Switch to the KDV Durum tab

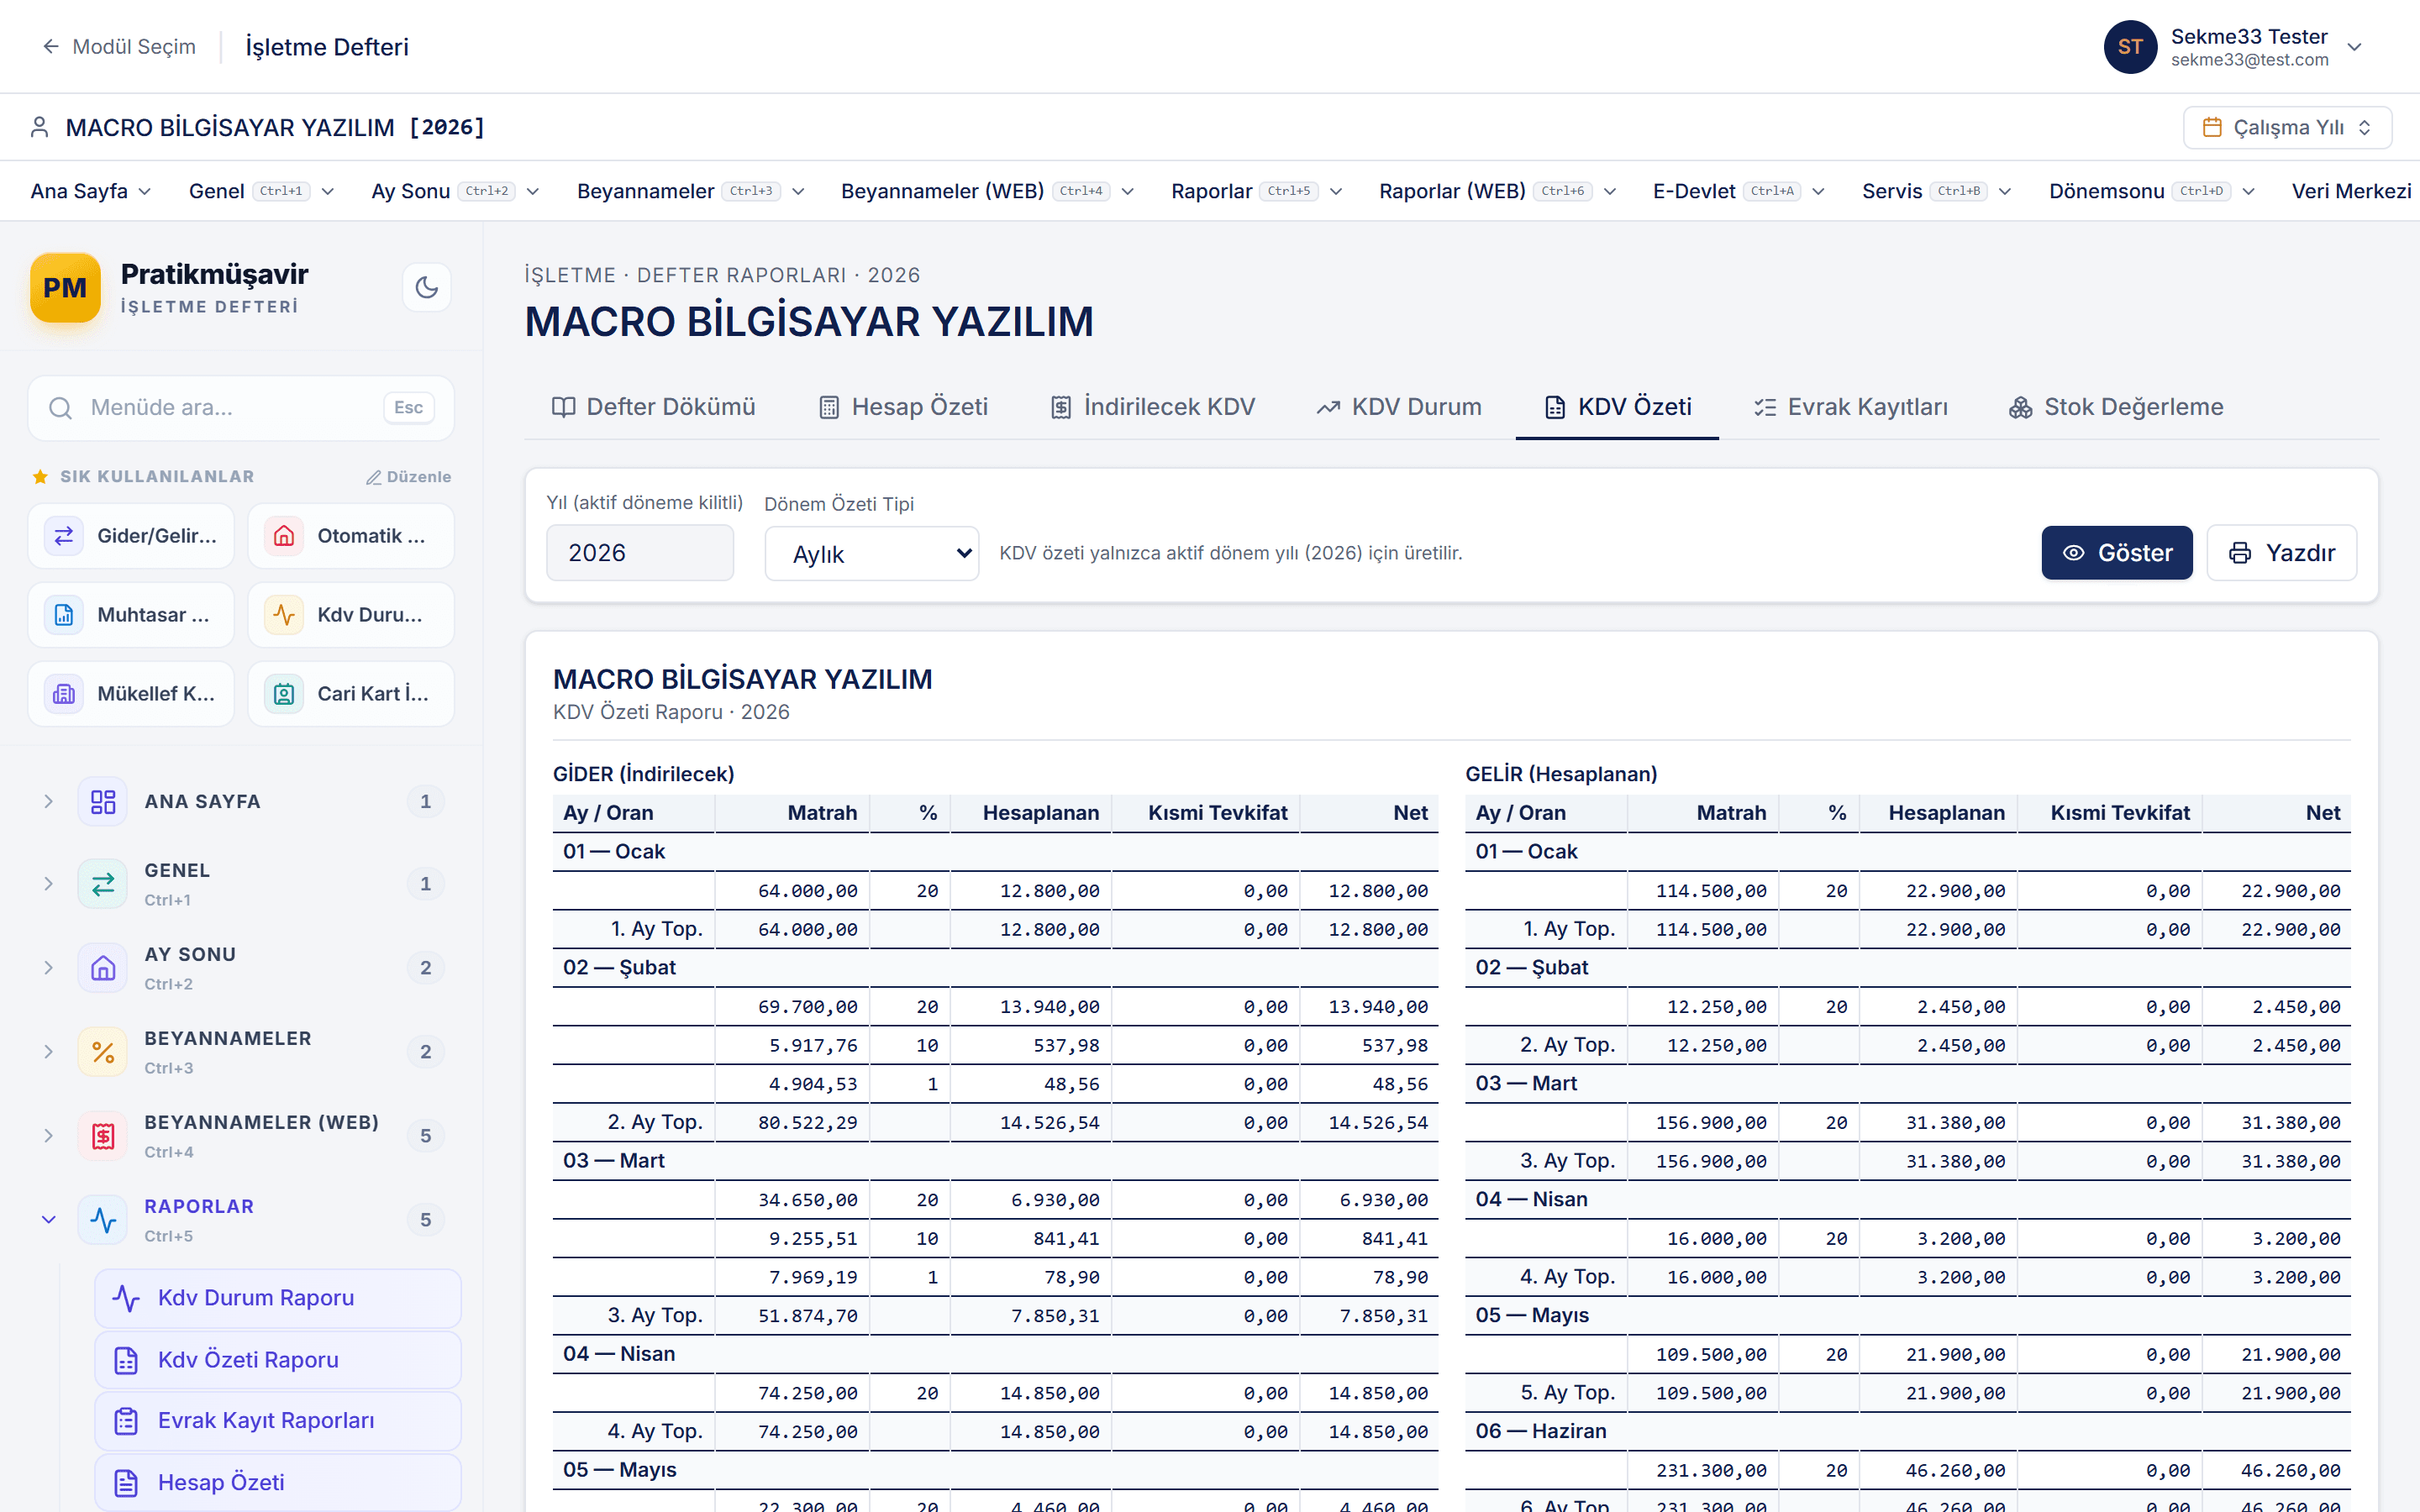pos(1399,407)
